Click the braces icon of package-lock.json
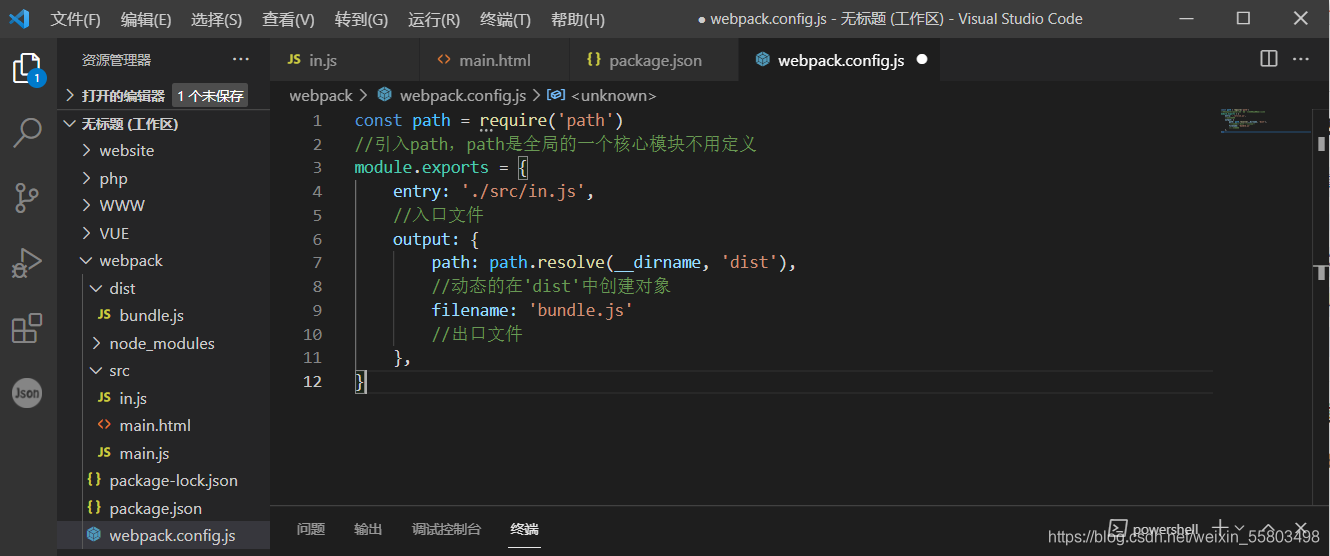Image resolution: width=1330 pixels, height=556 pixels. click(x=94, y=480)
